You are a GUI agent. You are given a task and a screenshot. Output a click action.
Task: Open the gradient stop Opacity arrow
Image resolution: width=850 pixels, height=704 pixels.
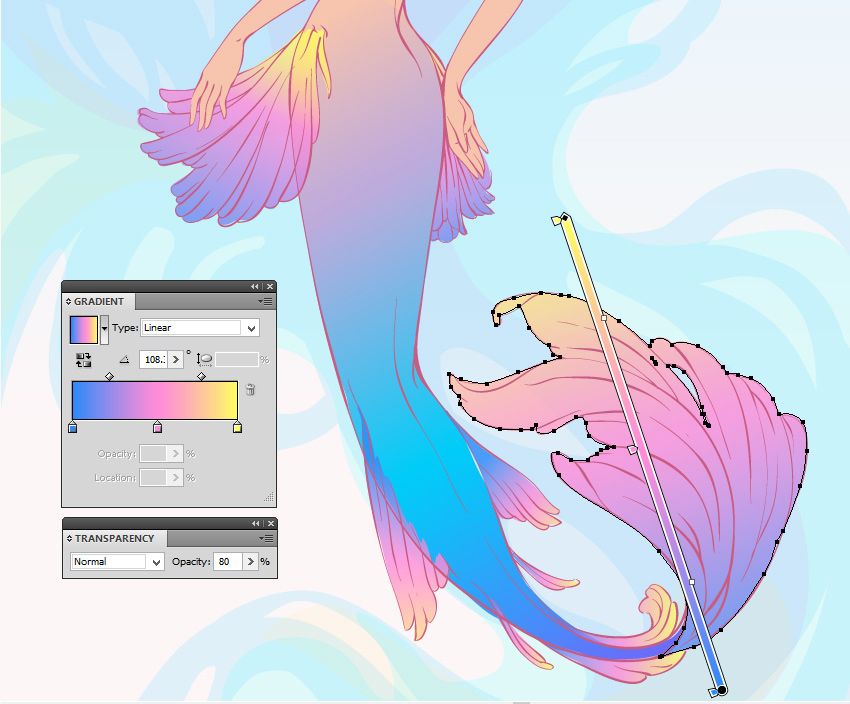175,454
